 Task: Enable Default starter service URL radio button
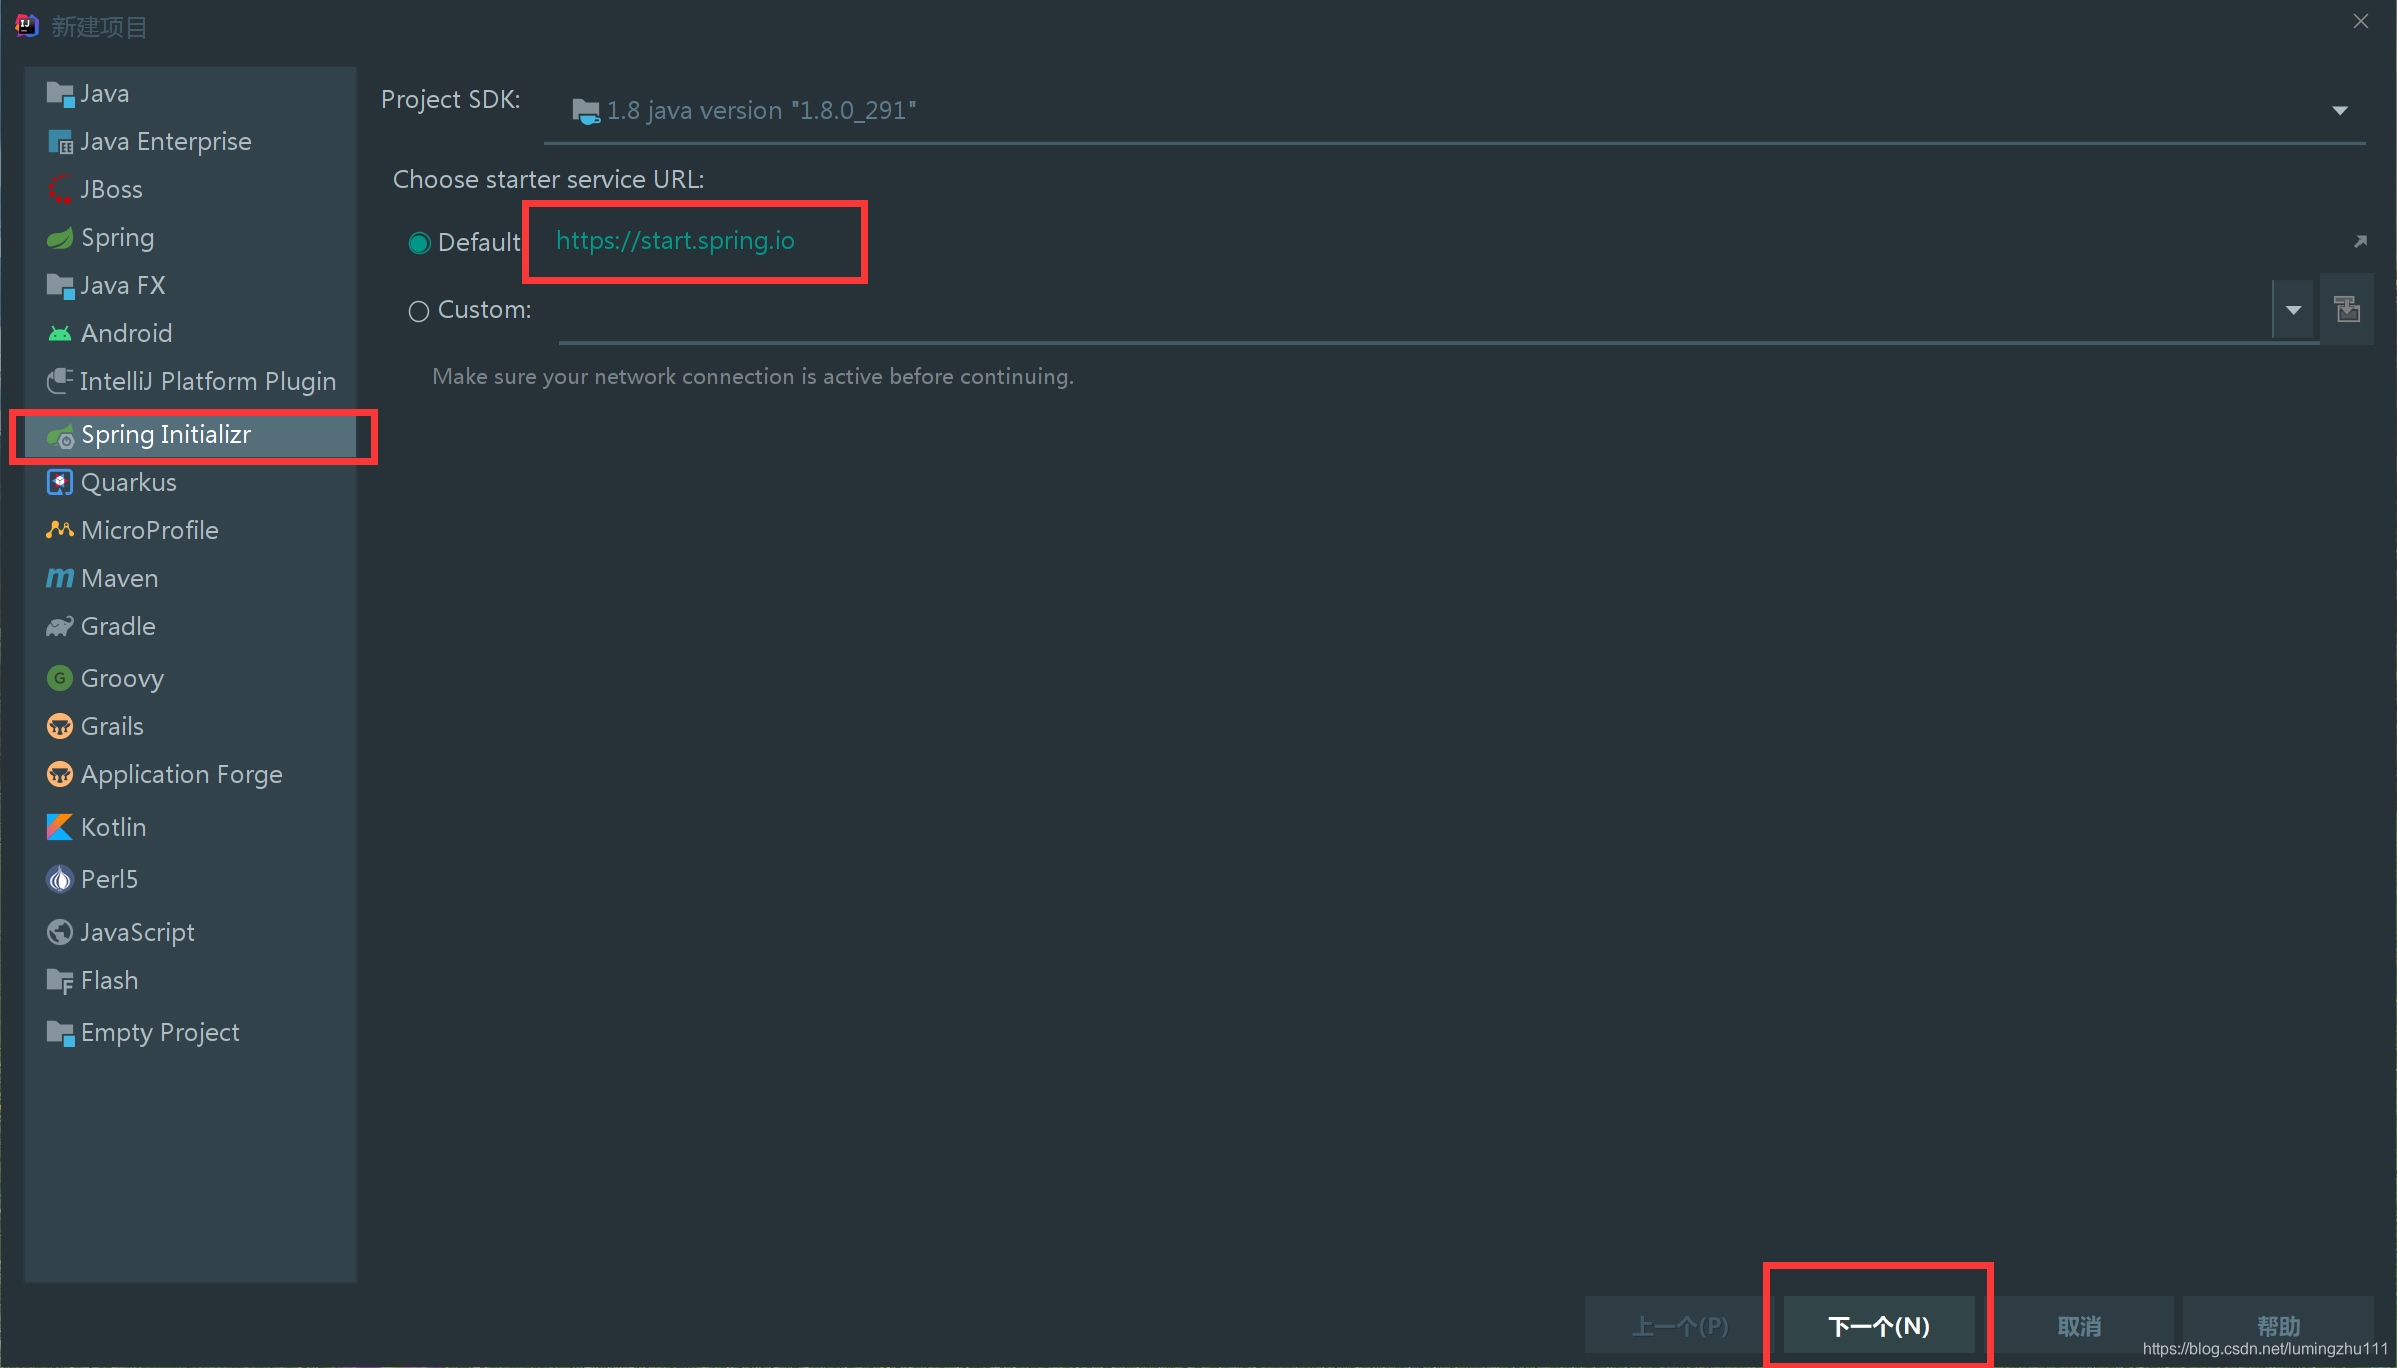[x=420, y=242]
